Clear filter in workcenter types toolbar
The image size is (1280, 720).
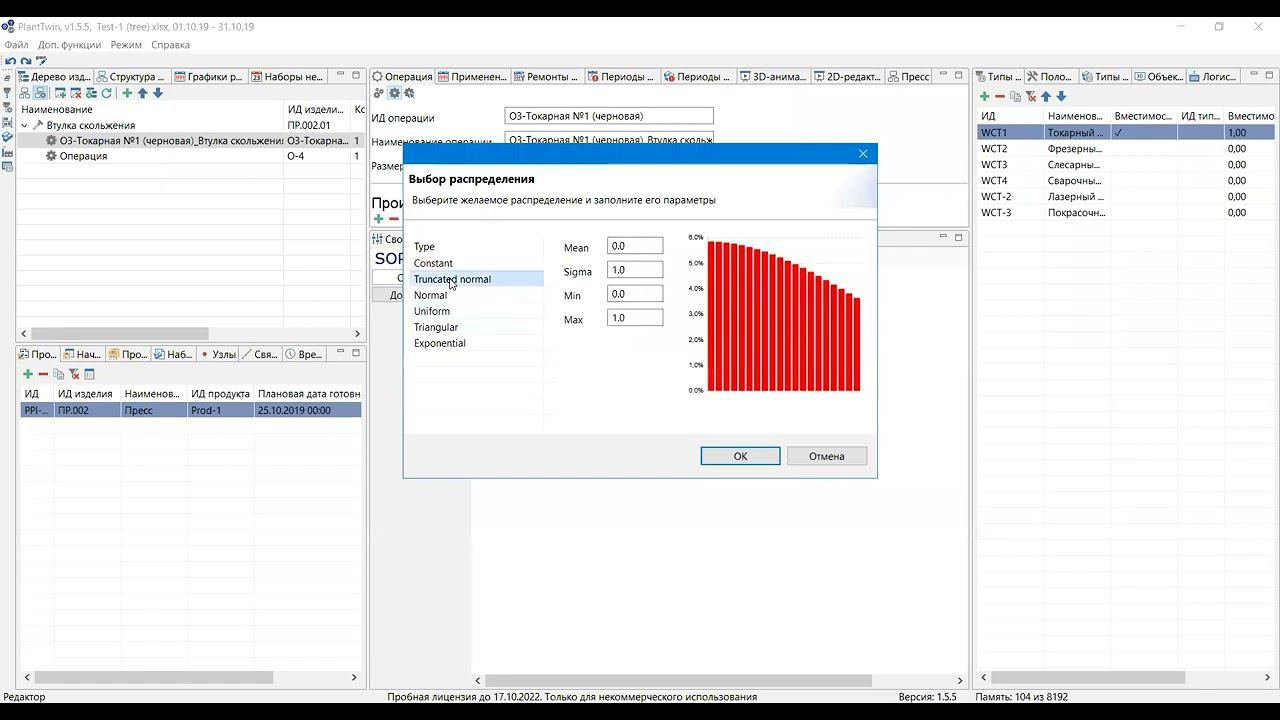1030,96
